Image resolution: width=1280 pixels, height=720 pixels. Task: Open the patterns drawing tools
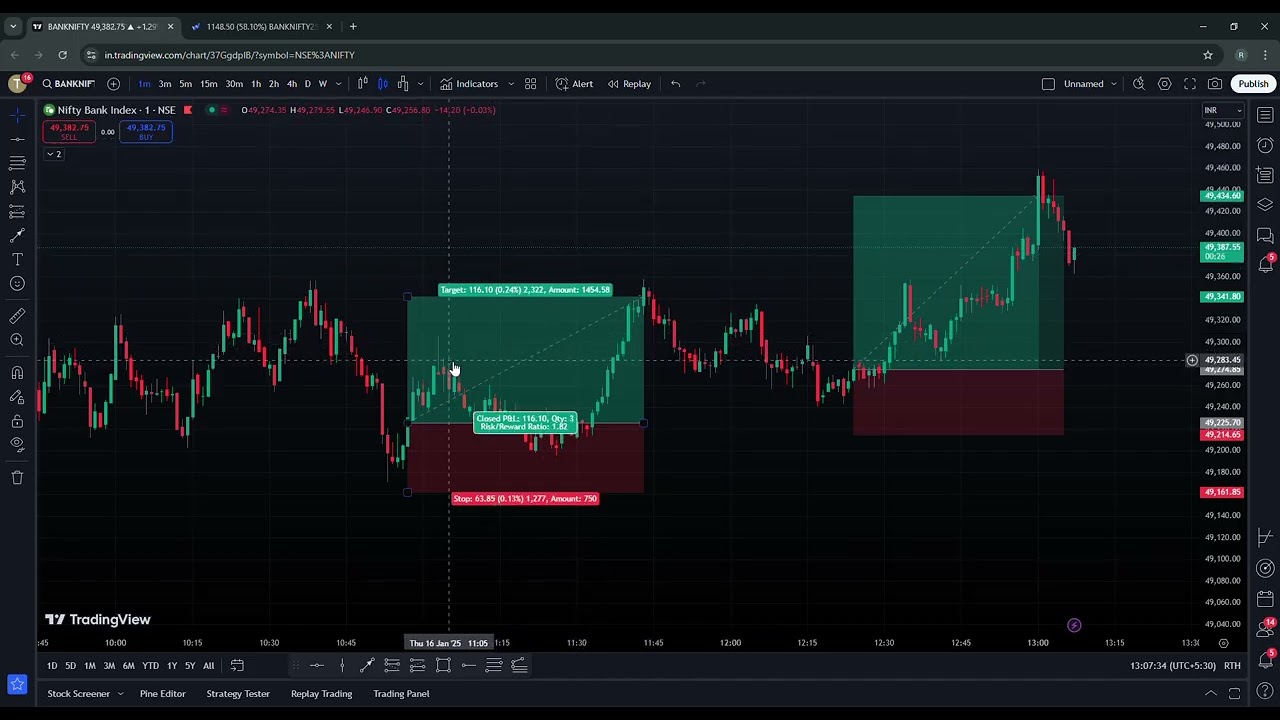(17, 187)
